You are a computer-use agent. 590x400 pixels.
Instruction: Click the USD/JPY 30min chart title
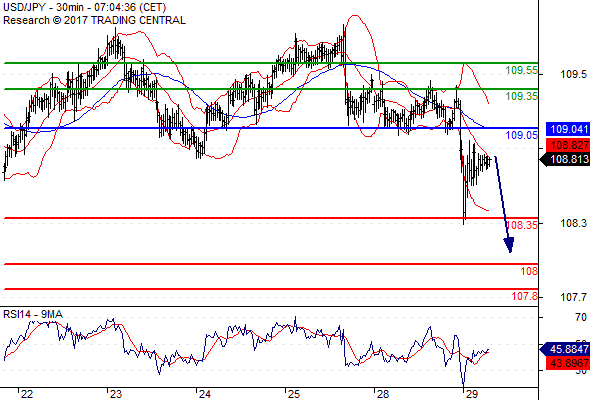click(85, 7)
